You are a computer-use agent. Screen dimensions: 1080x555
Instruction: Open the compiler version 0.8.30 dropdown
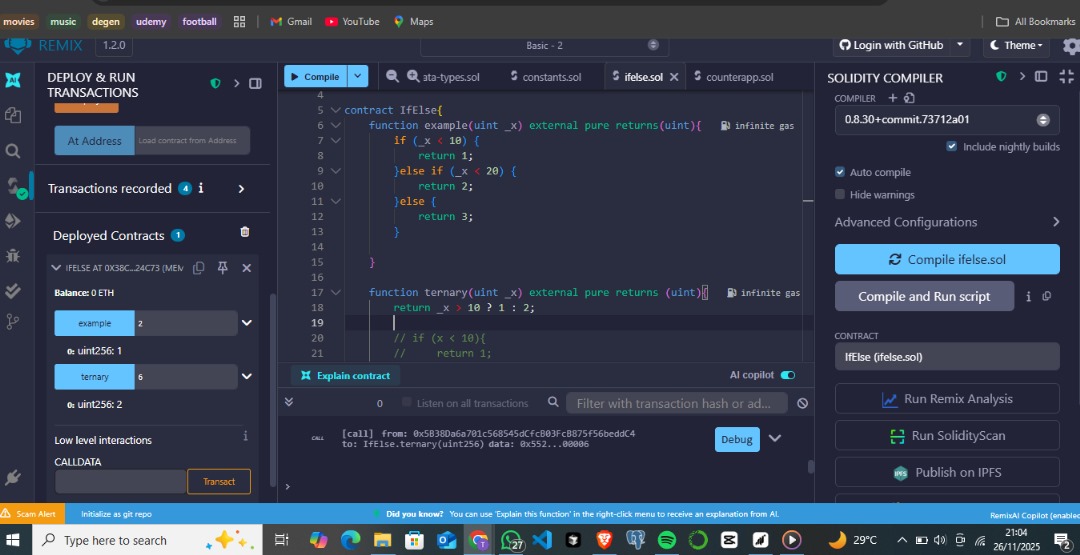click(946, 119)
